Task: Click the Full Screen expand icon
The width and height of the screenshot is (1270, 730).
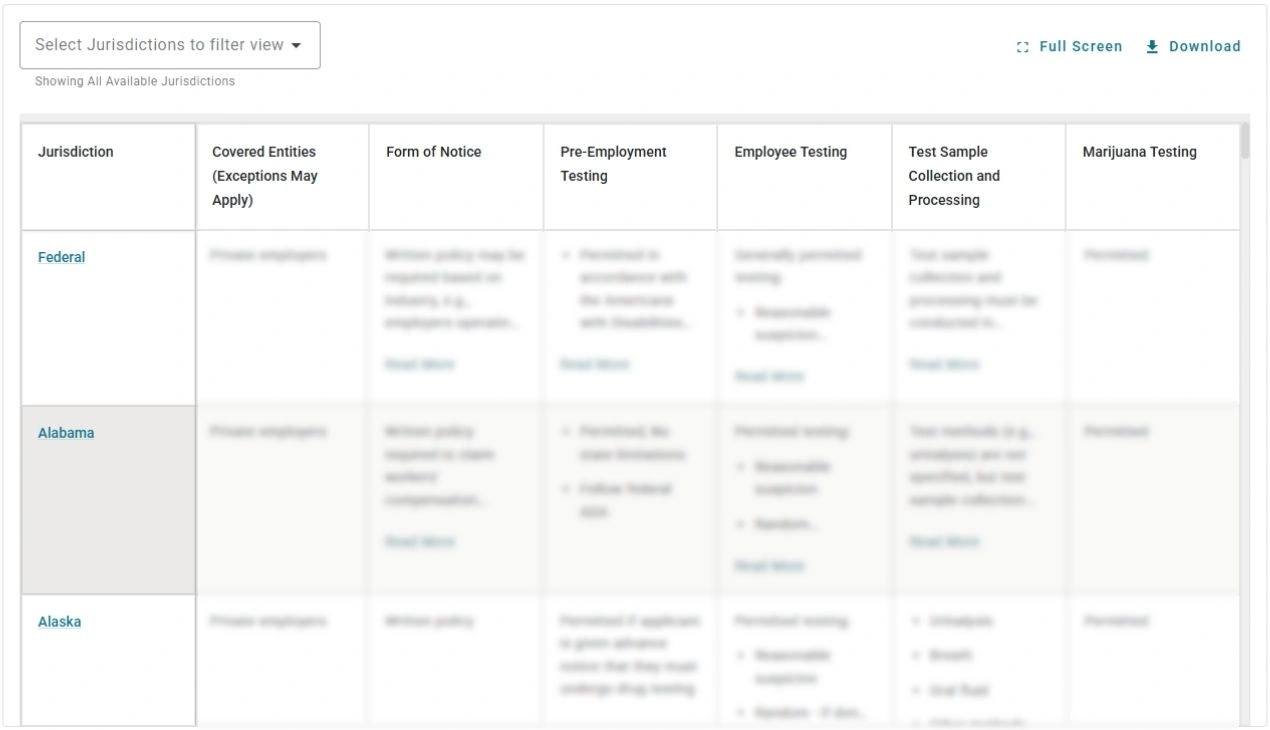Action: (1021, 46)
